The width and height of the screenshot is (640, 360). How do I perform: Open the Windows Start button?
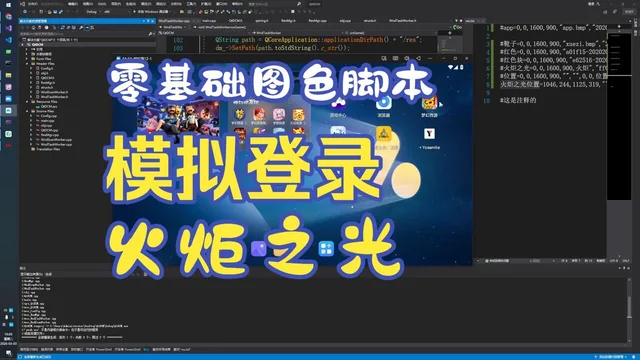[x=9, y=5]
